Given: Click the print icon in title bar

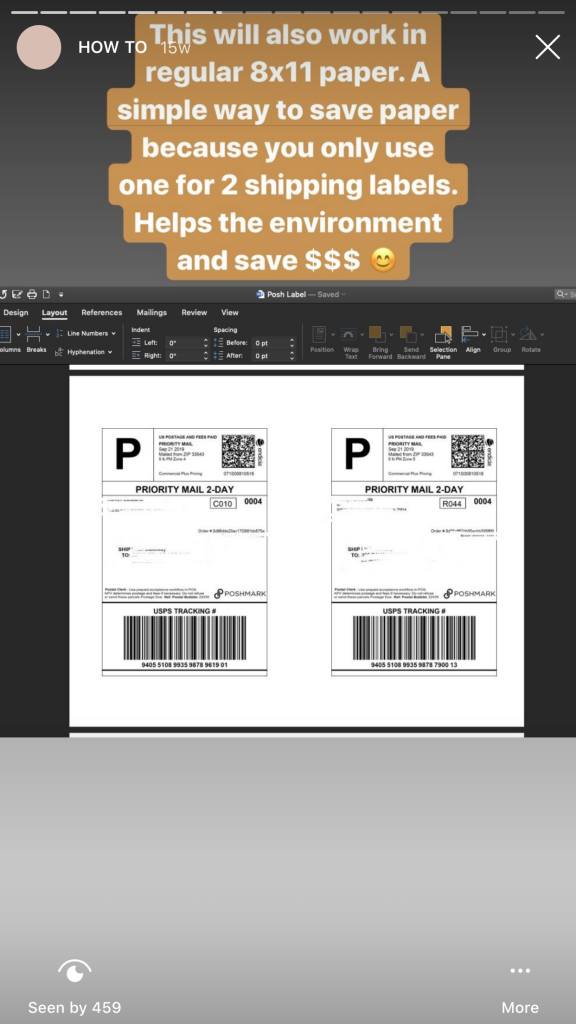Looking at the screenshot, I should point(31,295).
